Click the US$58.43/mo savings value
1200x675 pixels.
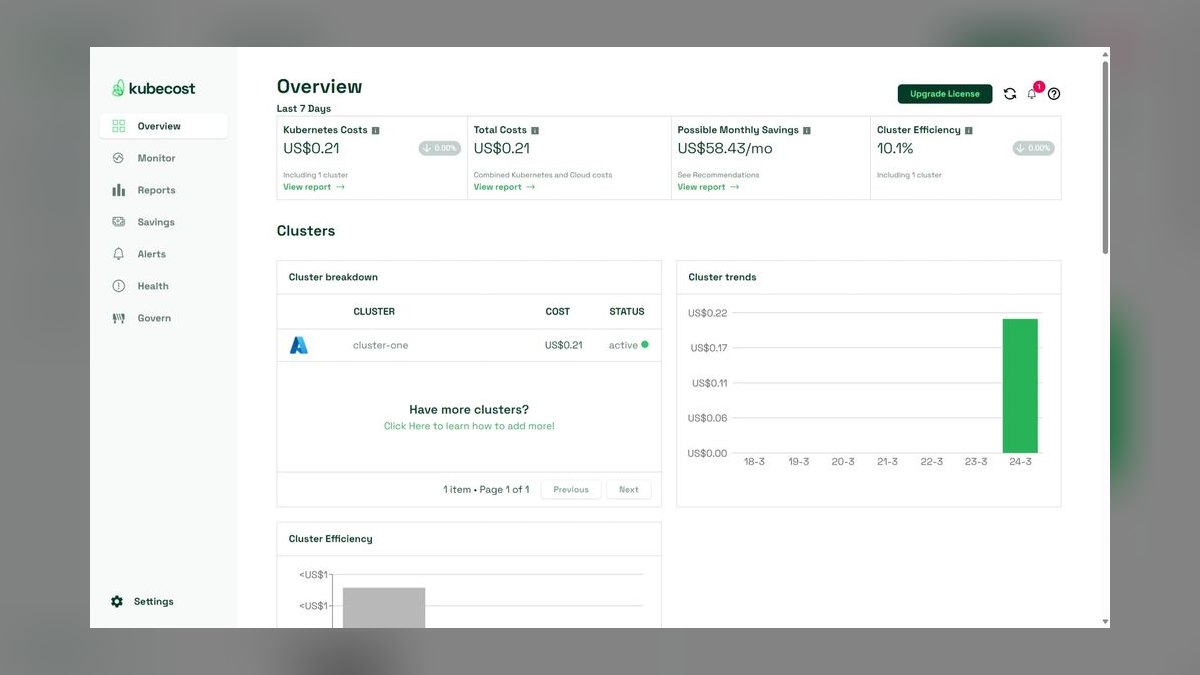tap(725, 148)
